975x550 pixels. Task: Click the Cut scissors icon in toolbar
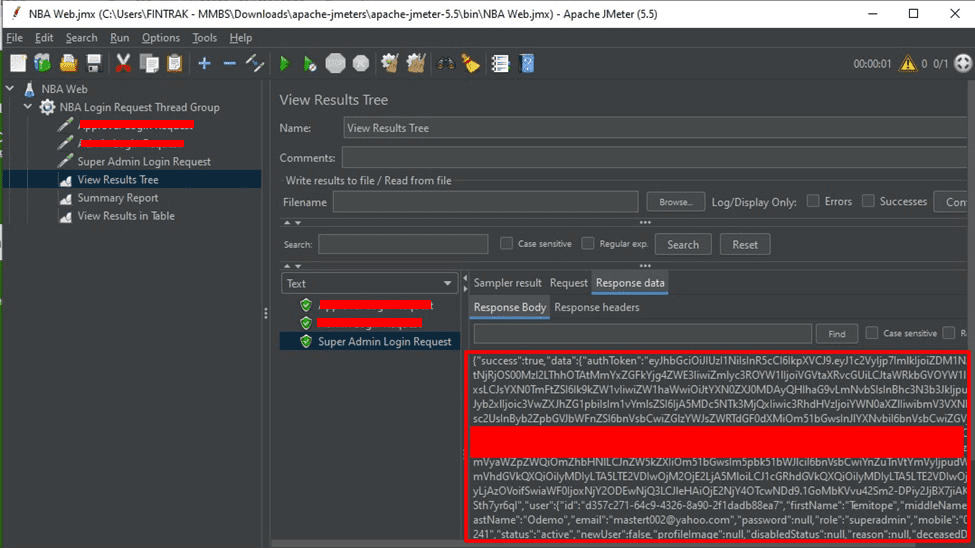point(123,64)
